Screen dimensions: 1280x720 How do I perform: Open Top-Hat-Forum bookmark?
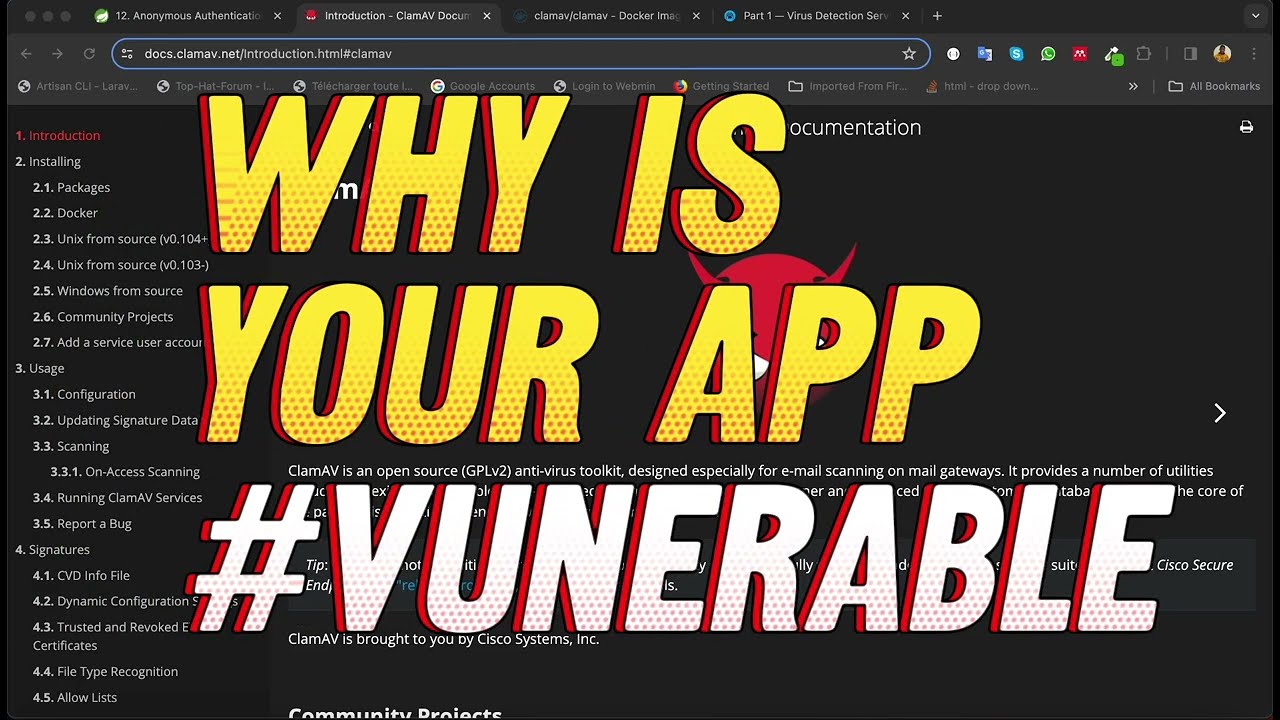[215, 86]
